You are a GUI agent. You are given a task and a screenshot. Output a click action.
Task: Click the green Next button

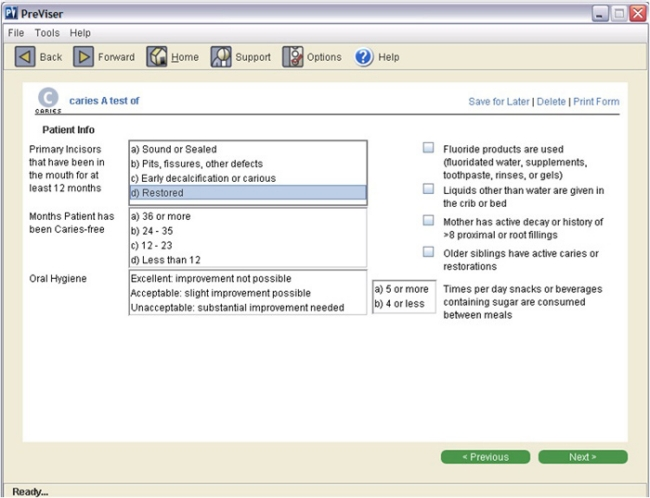pos(582,457)
